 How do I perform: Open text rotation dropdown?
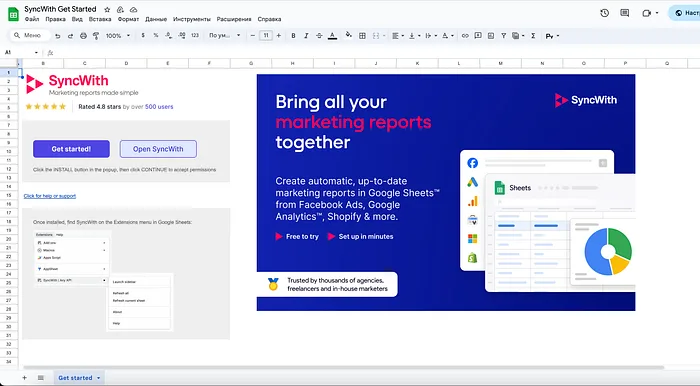click(447, 36)
